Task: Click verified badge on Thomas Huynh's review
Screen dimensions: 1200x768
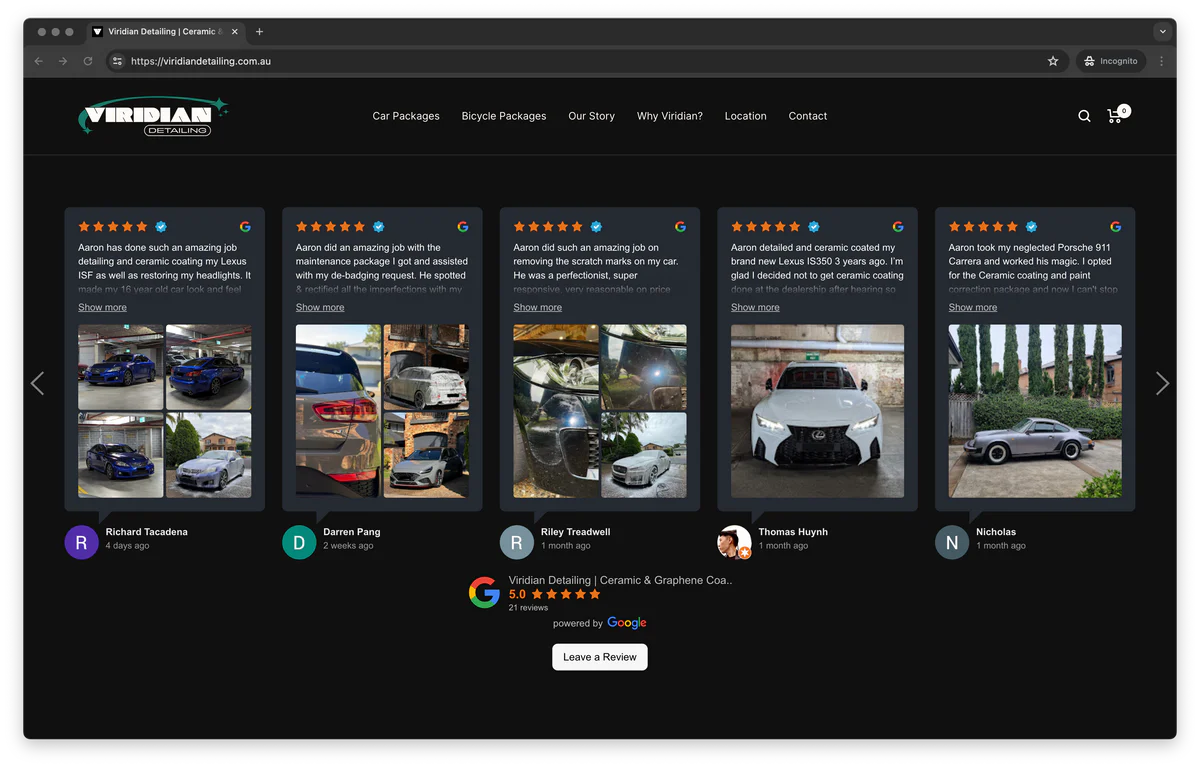Action: 814,227
